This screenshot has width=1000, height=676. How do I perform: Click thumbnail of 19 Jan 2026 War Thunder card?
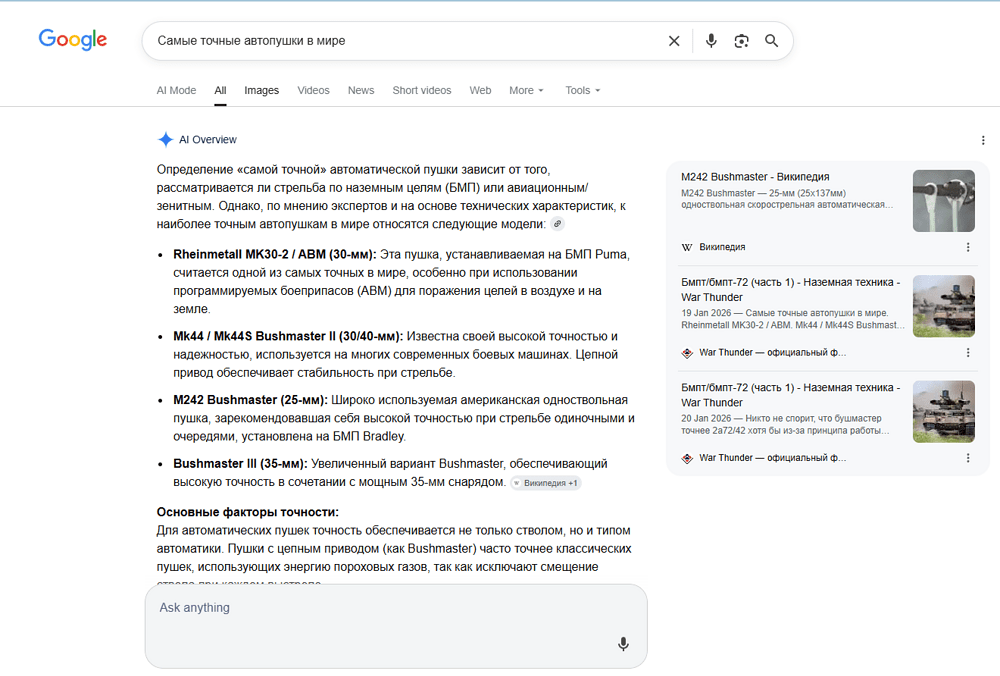943,306
